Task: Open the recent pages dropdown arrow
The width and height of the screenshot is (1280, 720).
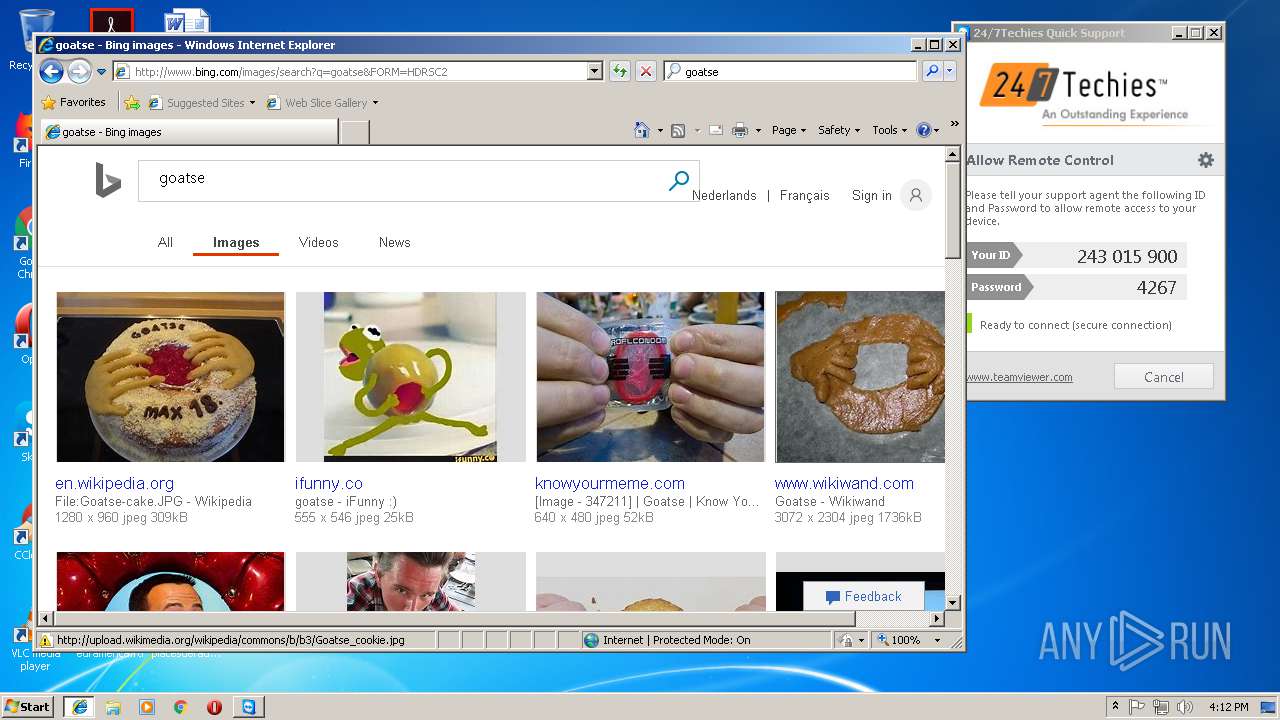Action: [101, 72]
